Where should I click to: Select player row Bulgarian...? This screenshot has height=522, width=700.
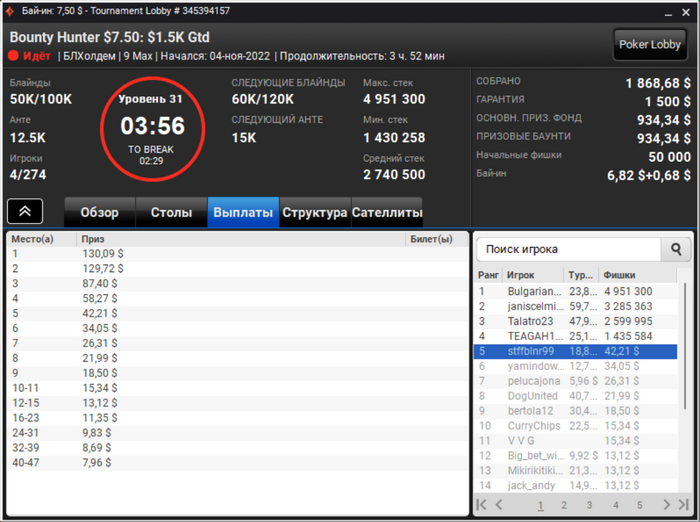click(575, 292)
